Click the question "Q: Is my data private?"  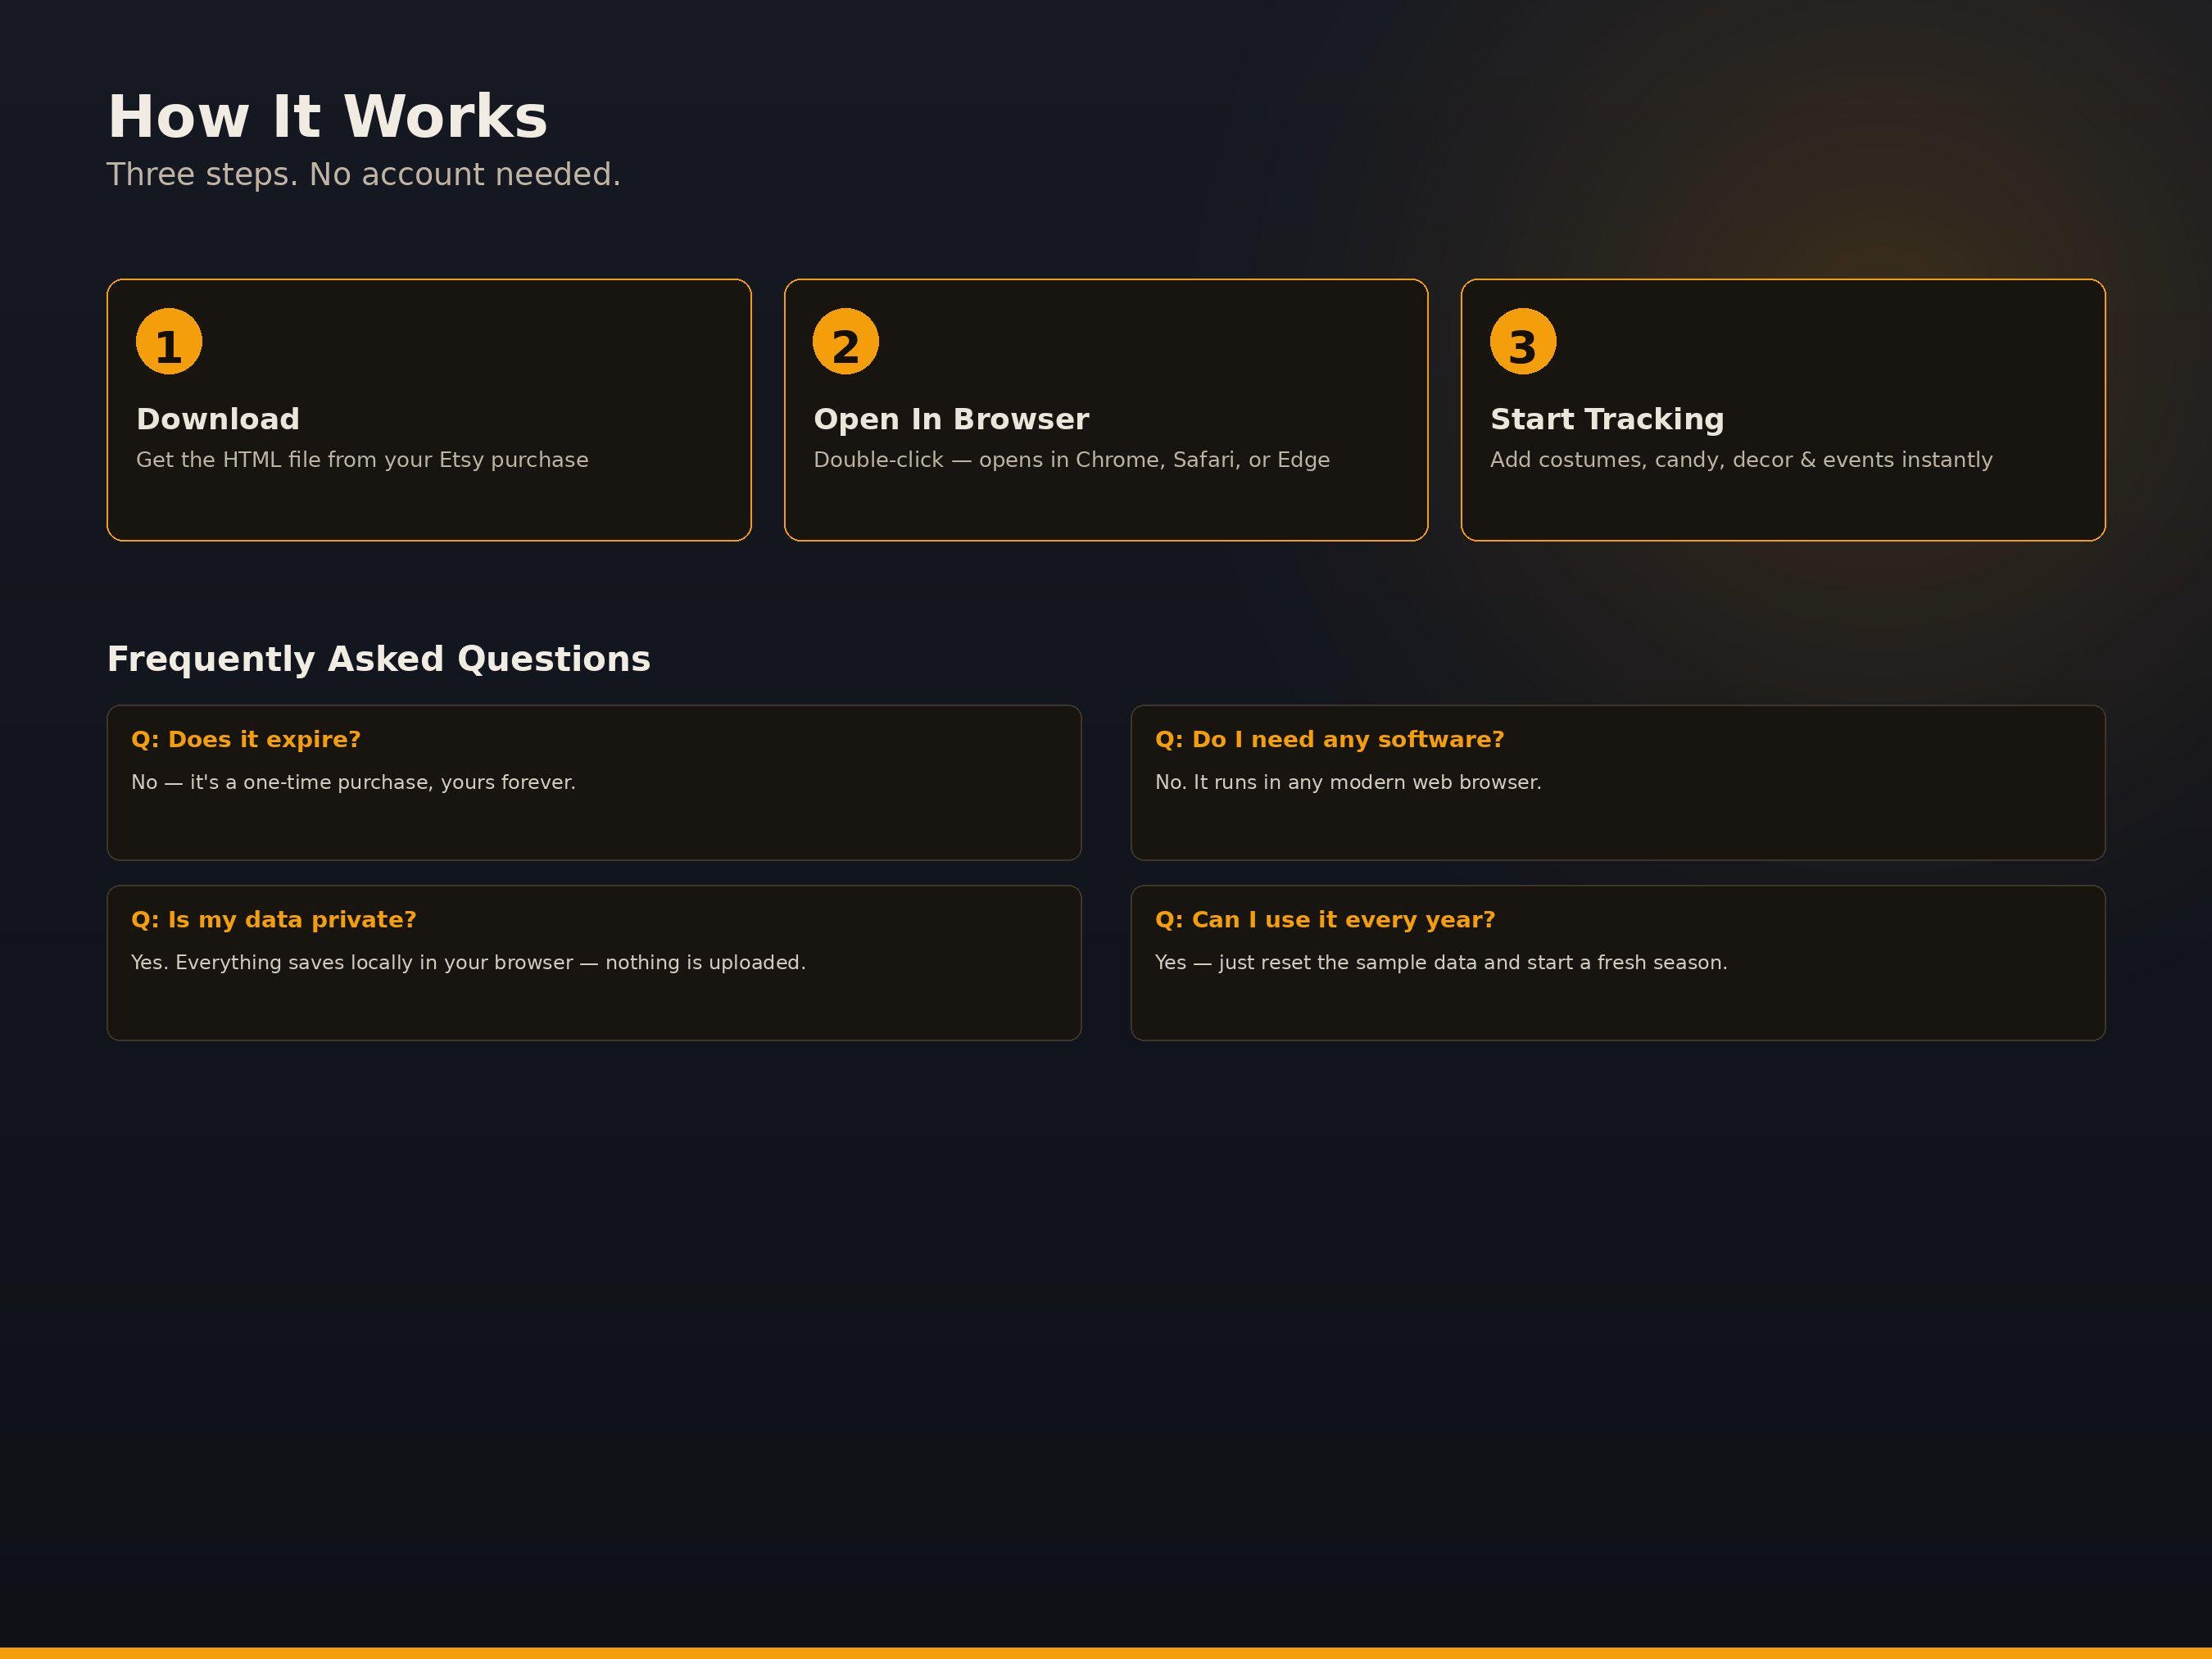tap(273, 920)
